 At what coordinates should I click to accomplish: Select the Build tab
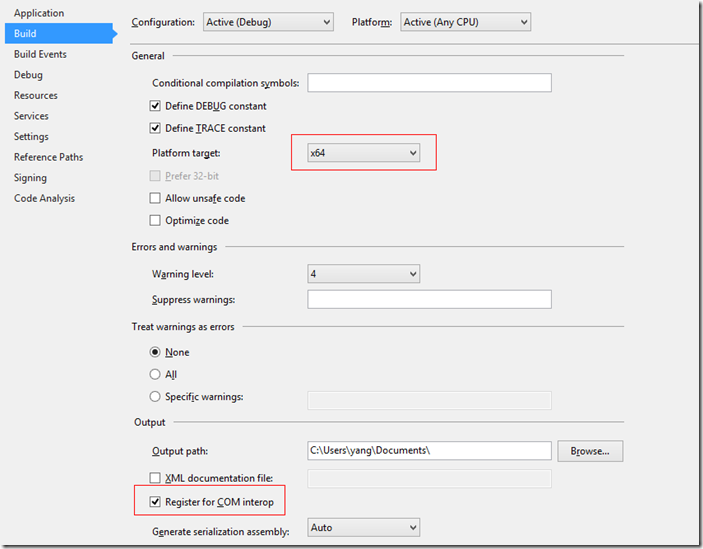tap(60, 34)
